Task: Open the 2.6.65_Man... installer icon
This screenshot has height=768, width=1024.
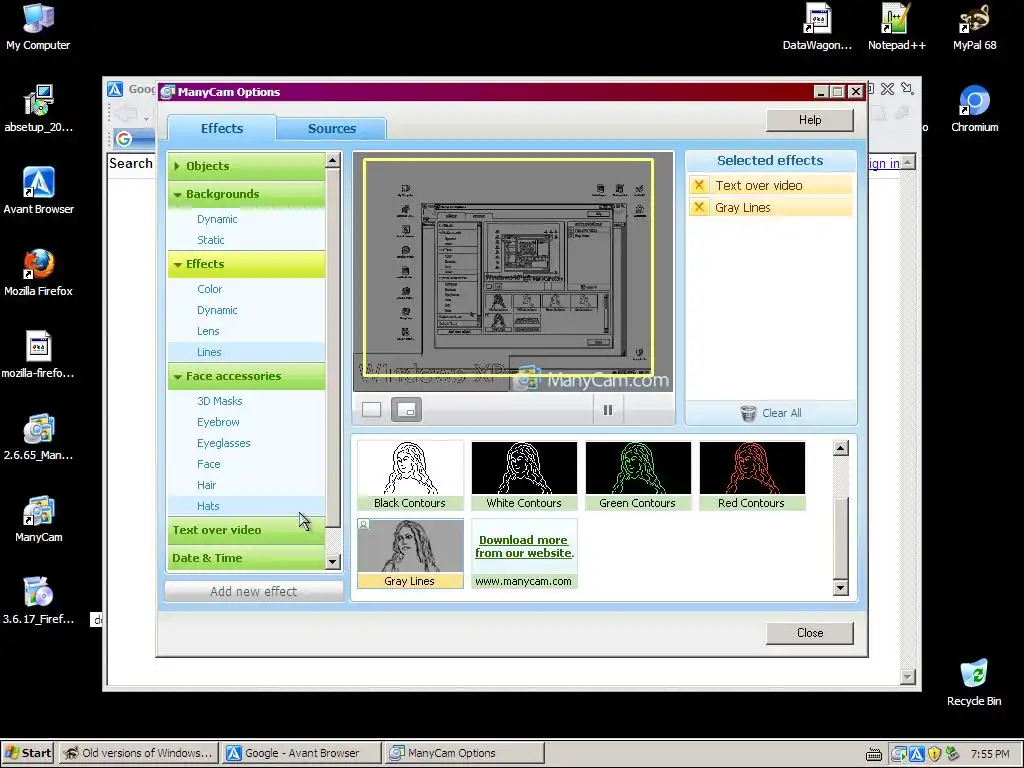Action: coord(38,437)
